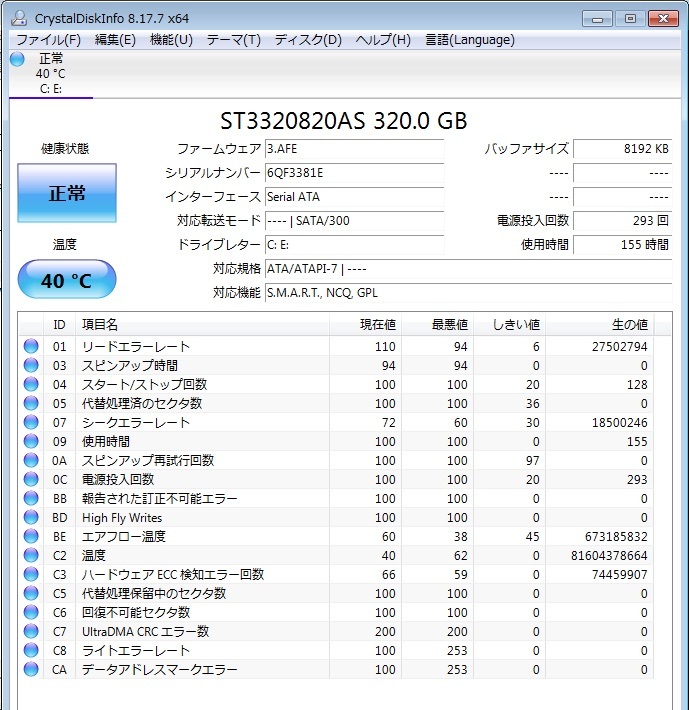
Task: Click status icon for 05 代替処理済のセクタ数
Action: pos(31,403)
